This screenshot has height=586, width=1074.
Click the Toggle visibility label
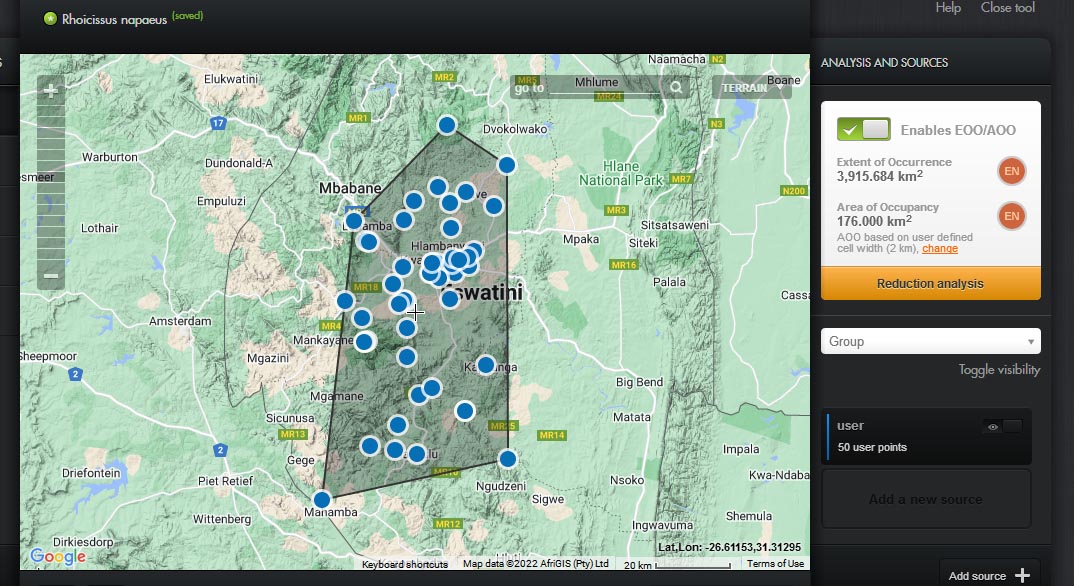click(999, 370)
